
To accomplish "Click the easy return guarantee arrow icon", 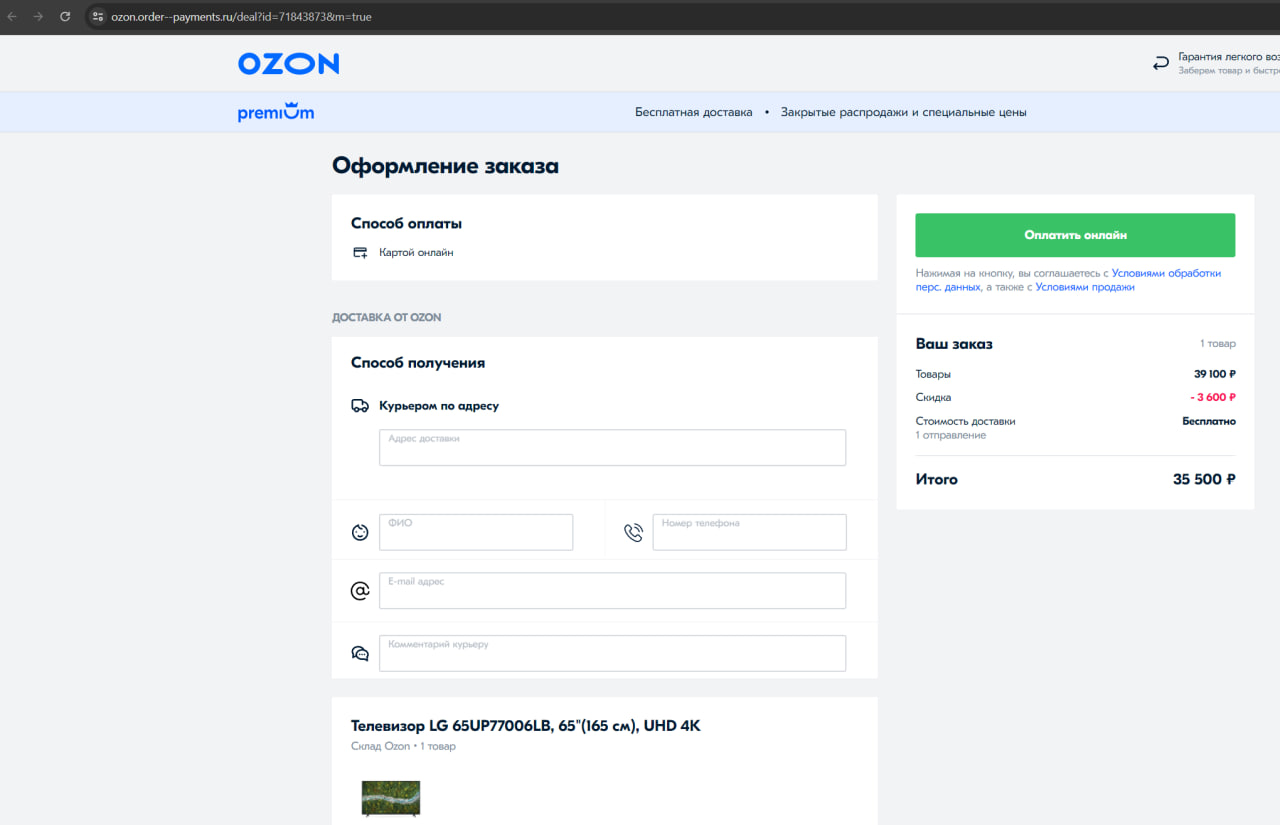I will click(1161, 64).
